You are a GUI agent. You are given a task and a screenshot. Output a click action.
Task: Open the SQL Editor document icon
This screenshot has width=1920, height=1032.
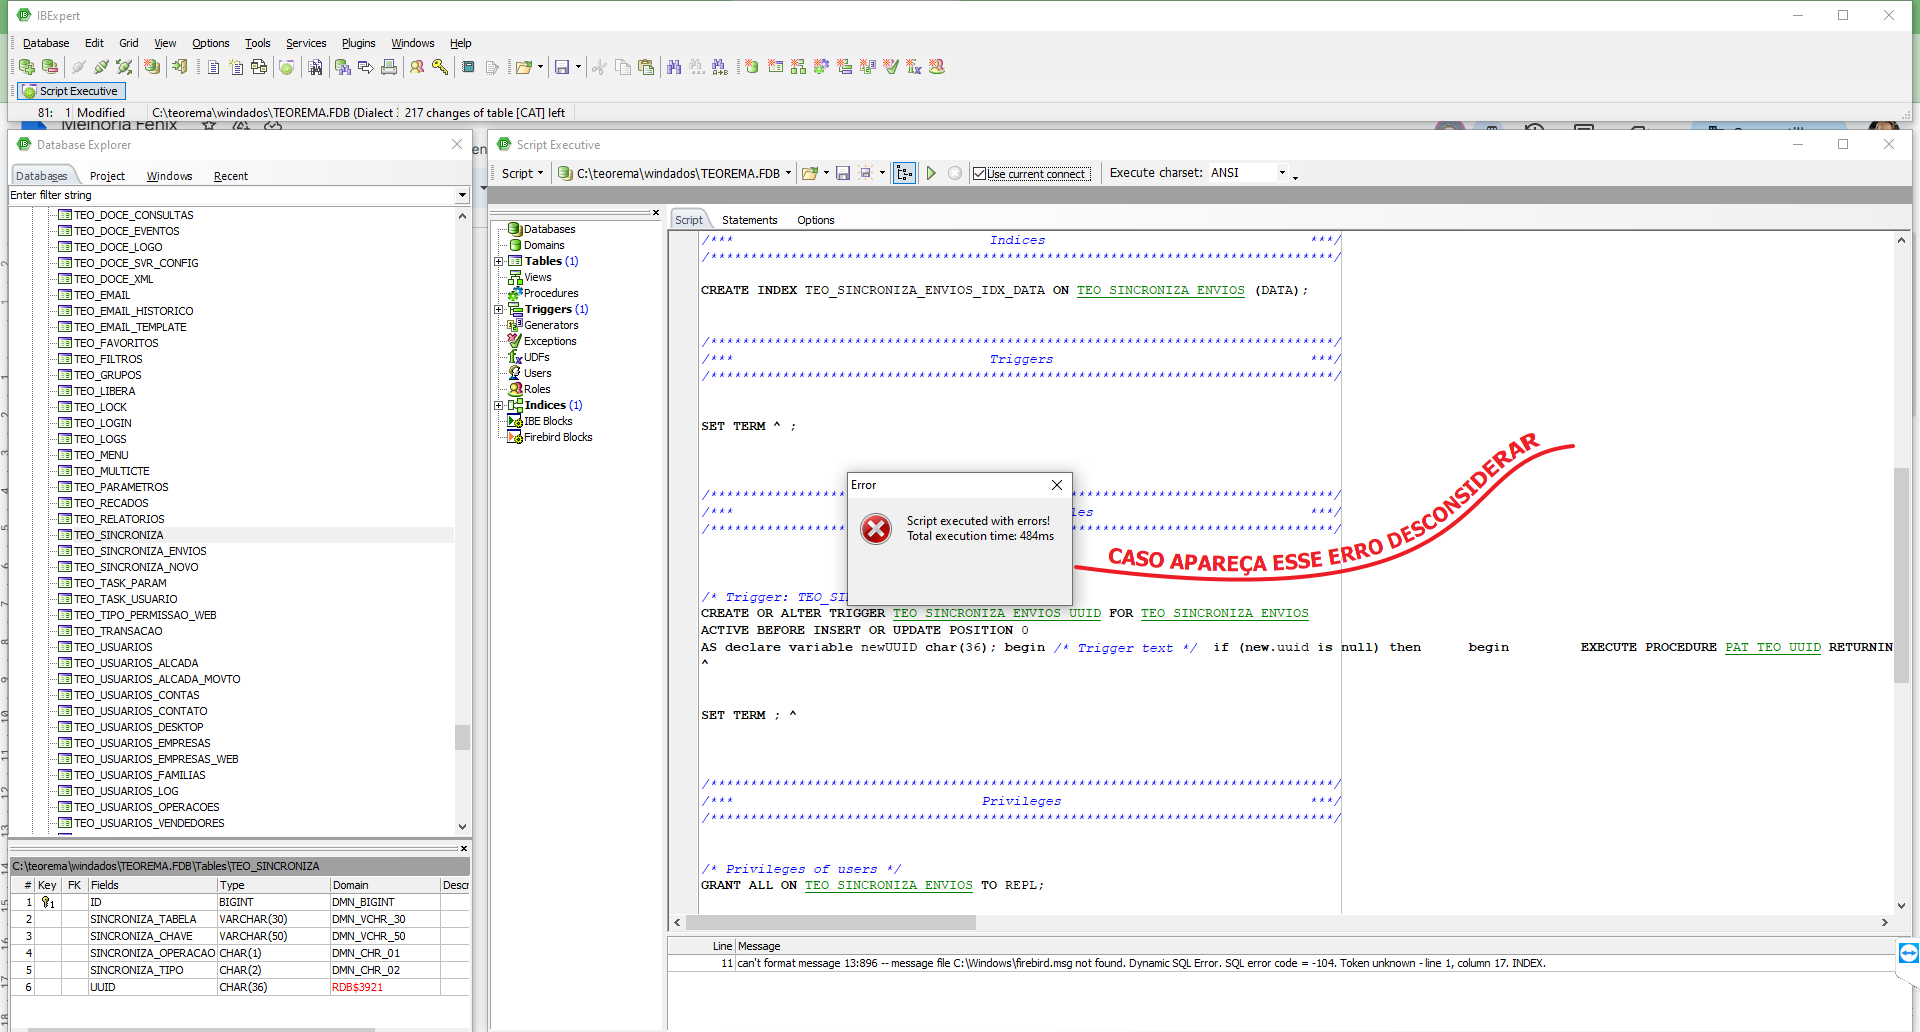[213, 67]
